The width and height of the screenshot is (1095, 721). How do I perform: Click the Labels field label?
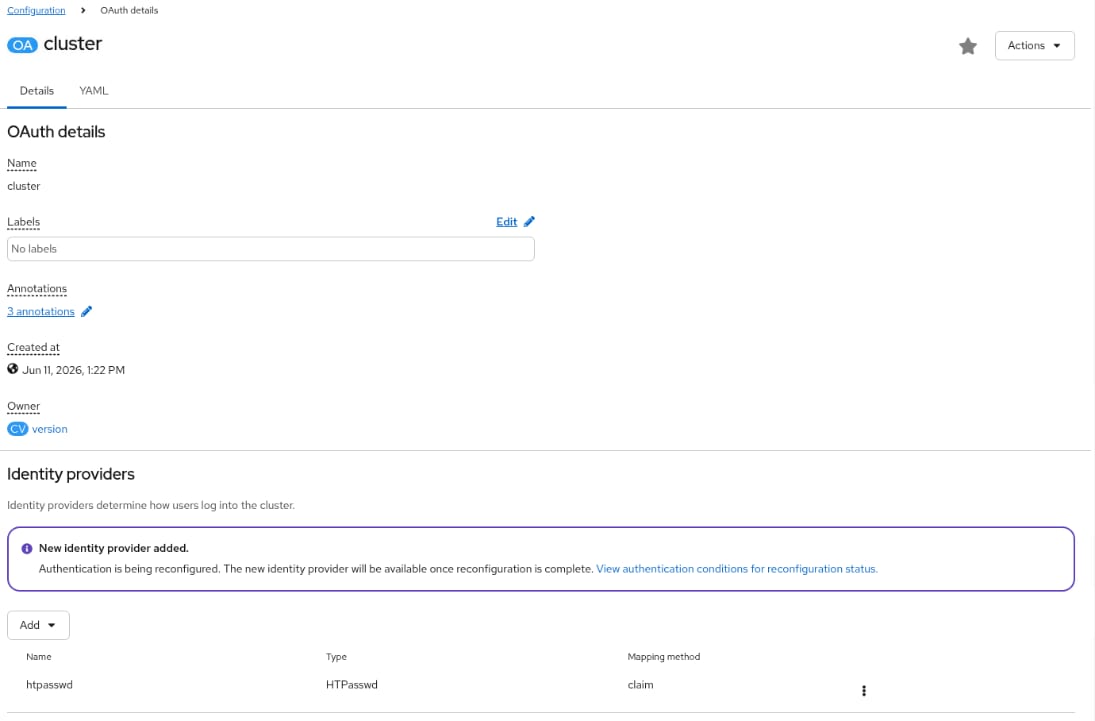click(x=24, y=222)
